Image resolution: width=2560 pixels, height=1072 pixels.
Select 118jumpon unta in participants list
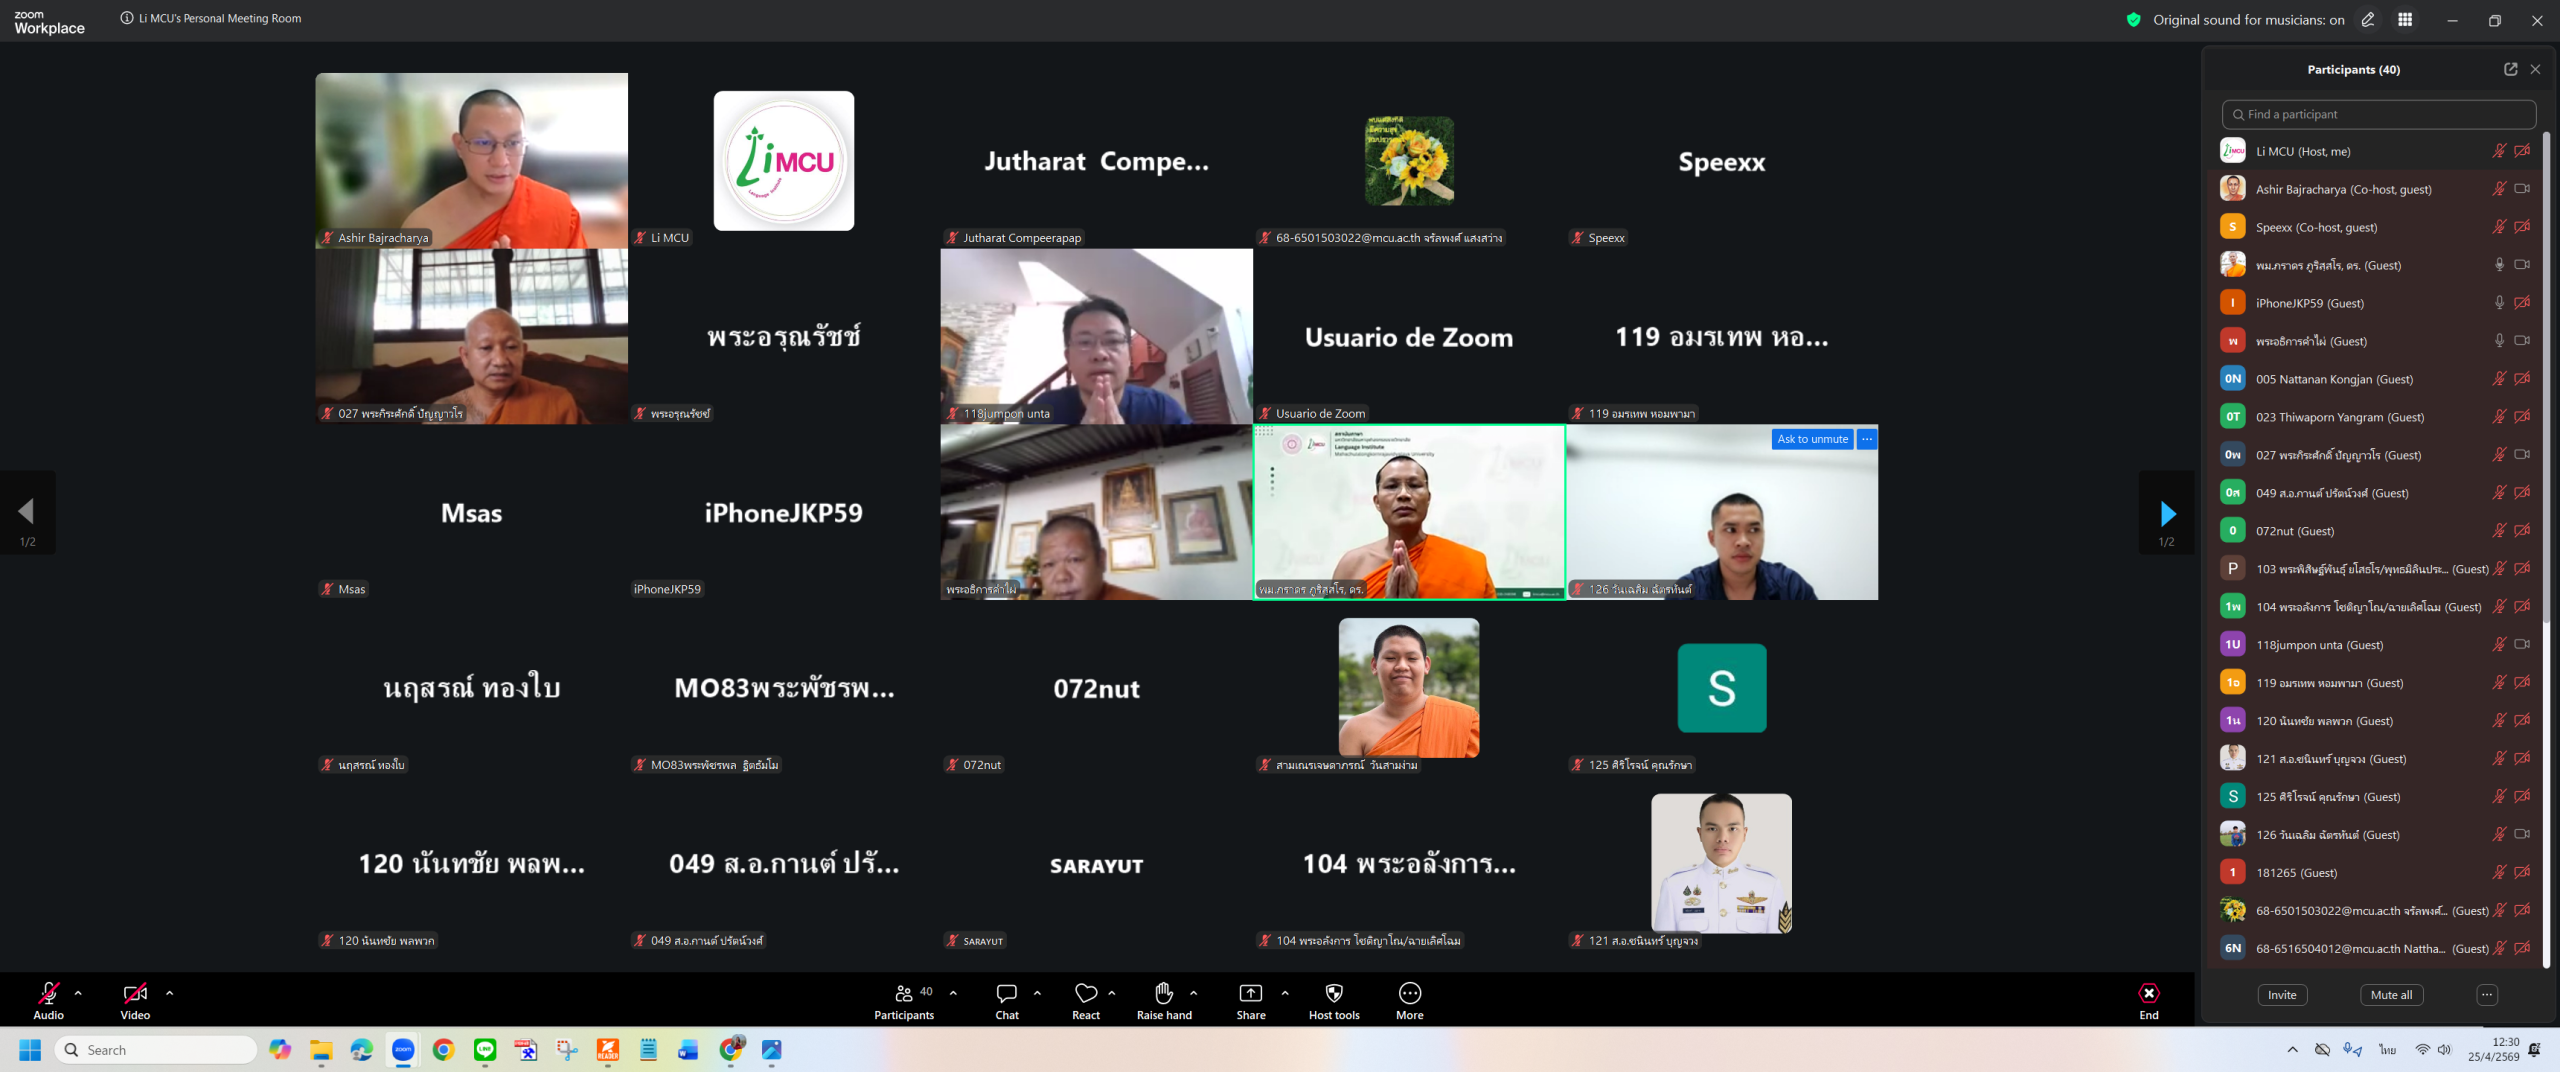pos(2318,645)
